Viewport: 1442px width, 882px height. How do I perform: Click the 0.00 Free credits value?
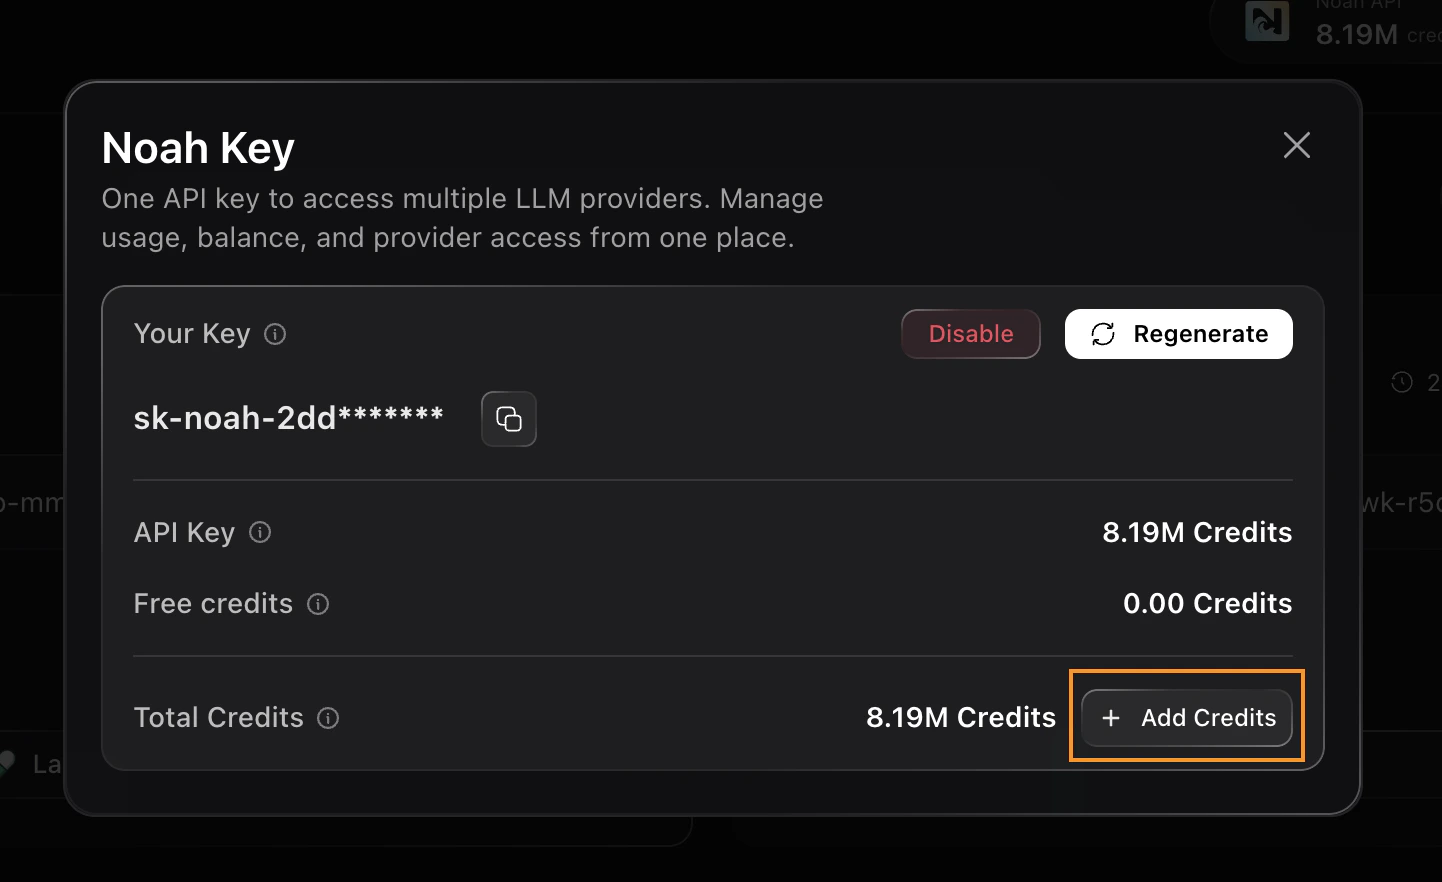[x=1206, y=604]
